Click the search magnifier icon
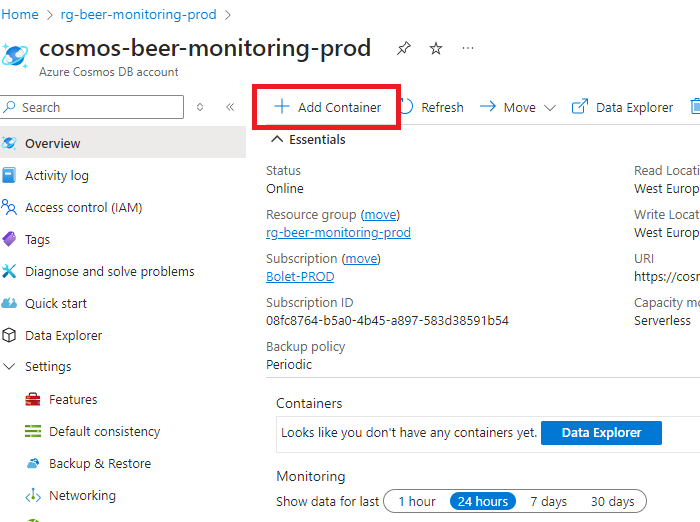 point(9,107)
